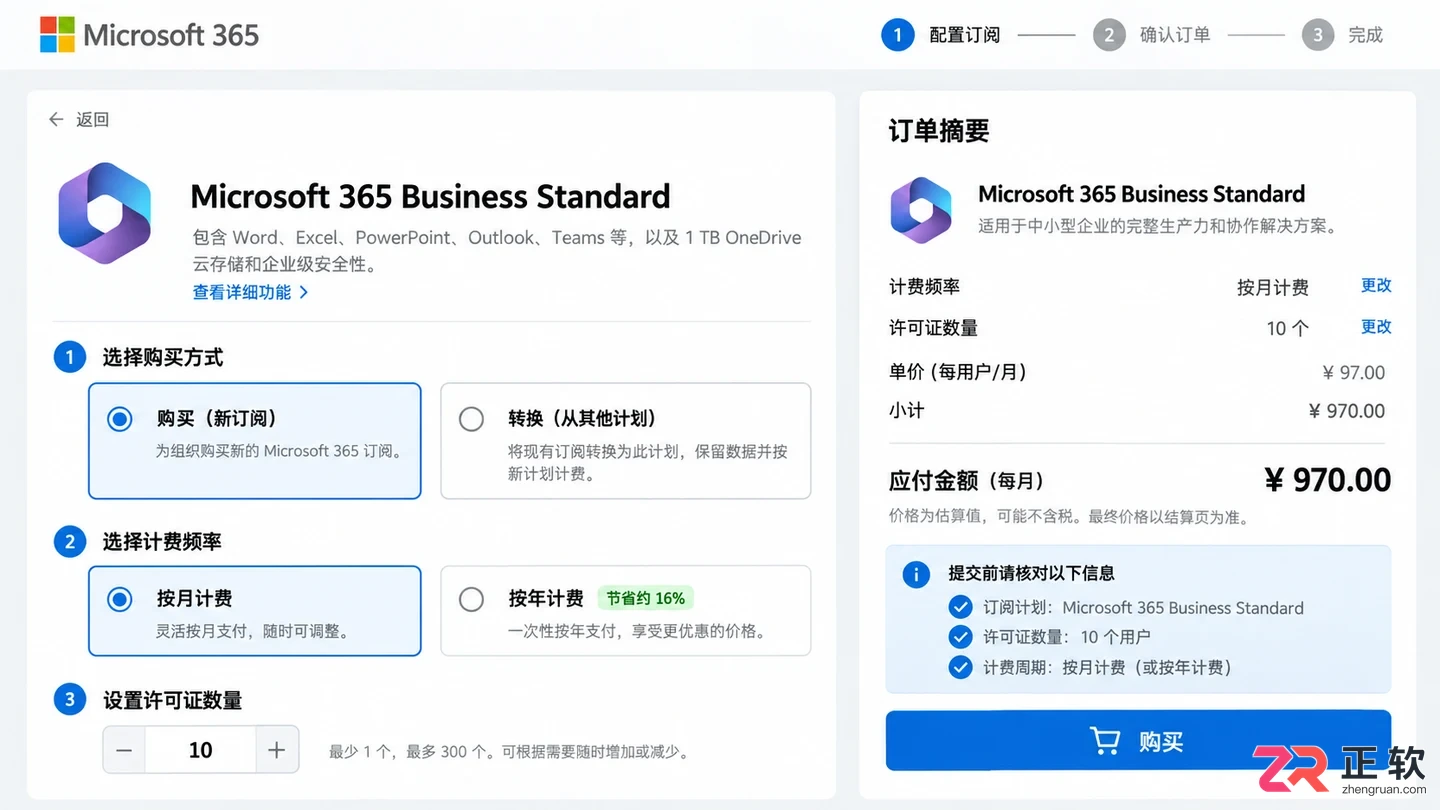Open step 2 确认订单 in progress bar
Image resolution: width=1440 pixels, height=810 pixels.
1151,35
